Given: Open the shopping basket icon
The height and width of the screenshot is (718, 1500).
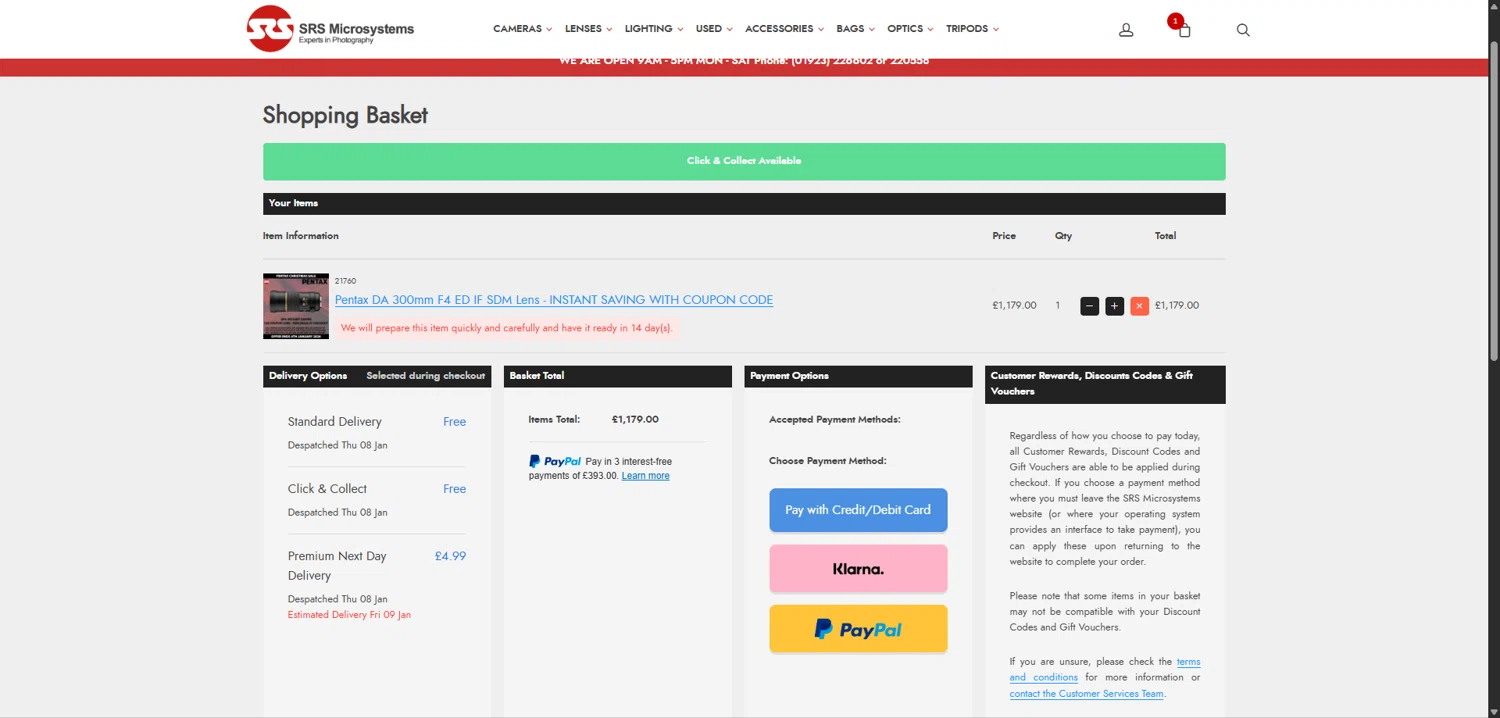Looking at the screenshot, I should pyautogui.click(x=1184, y=30).
